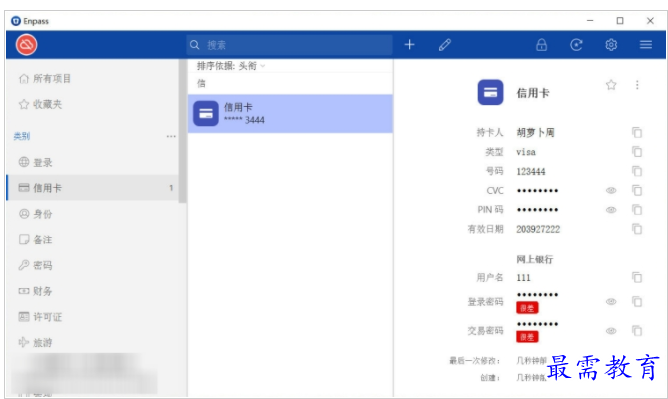Click the expiry value 203927222

click(538, 230)
